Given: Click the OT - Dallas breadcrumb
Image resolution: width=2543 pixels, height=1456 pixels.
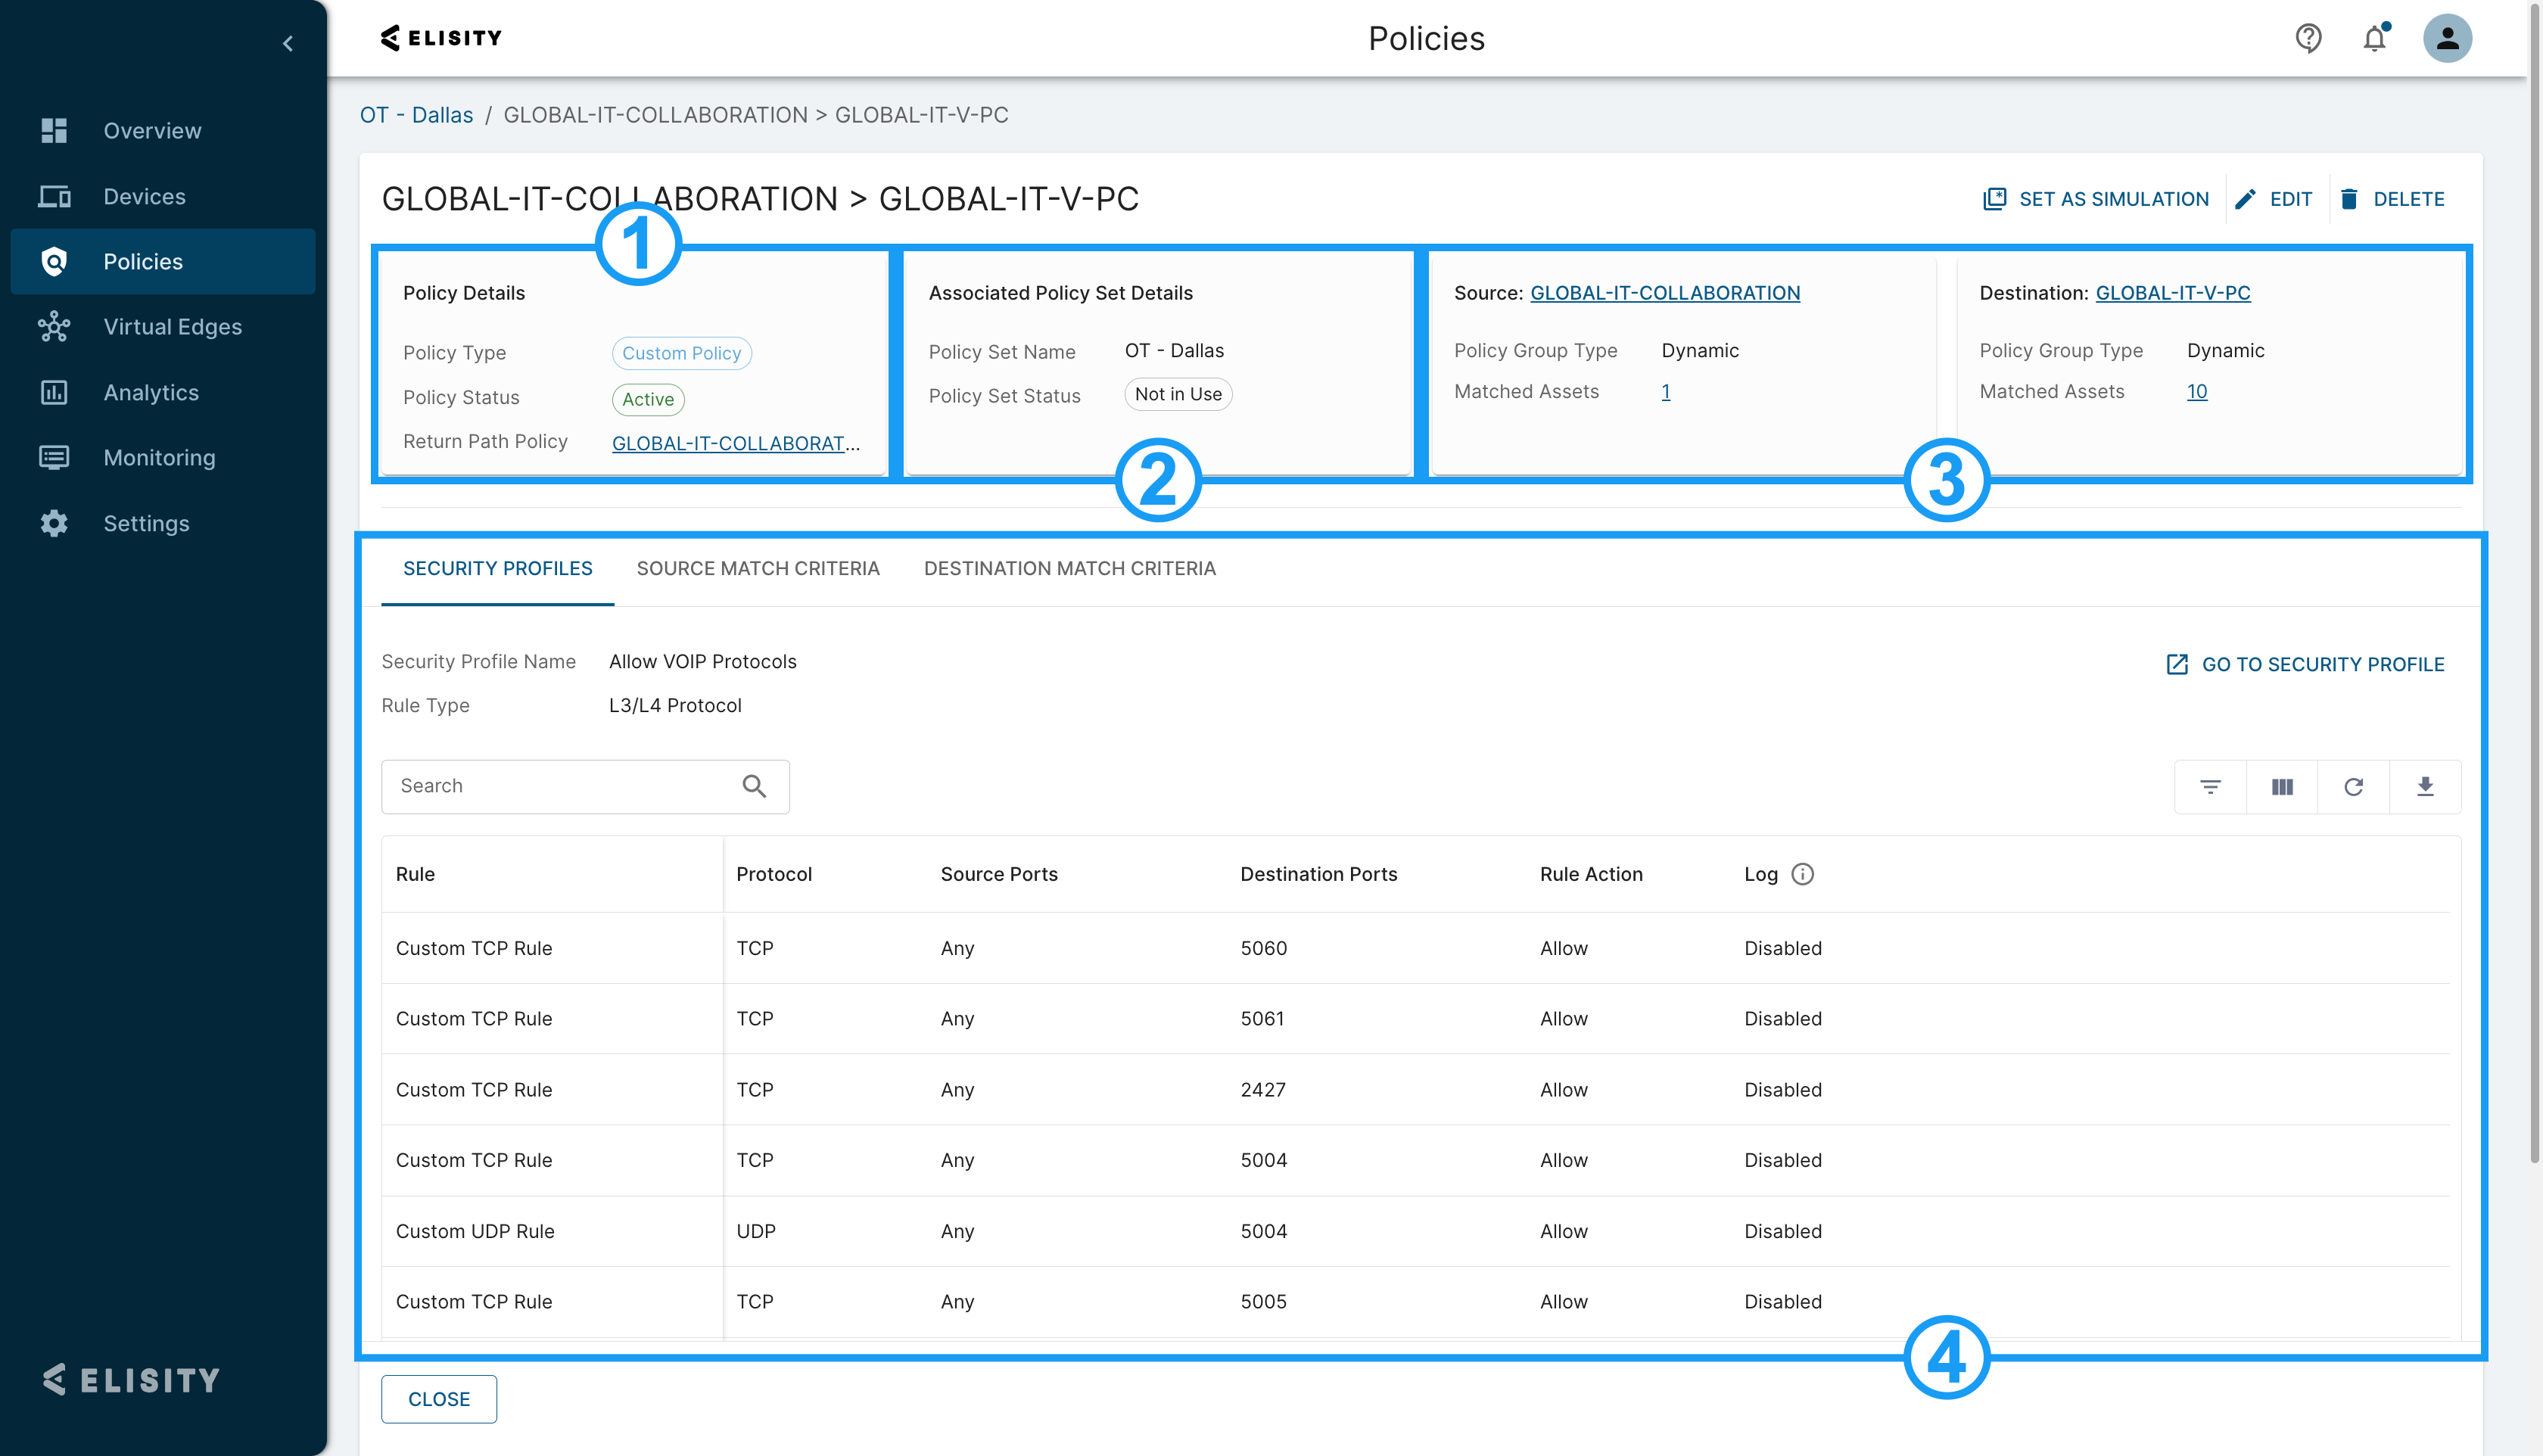Looking at the screenshot, I should tap(416, 115).
